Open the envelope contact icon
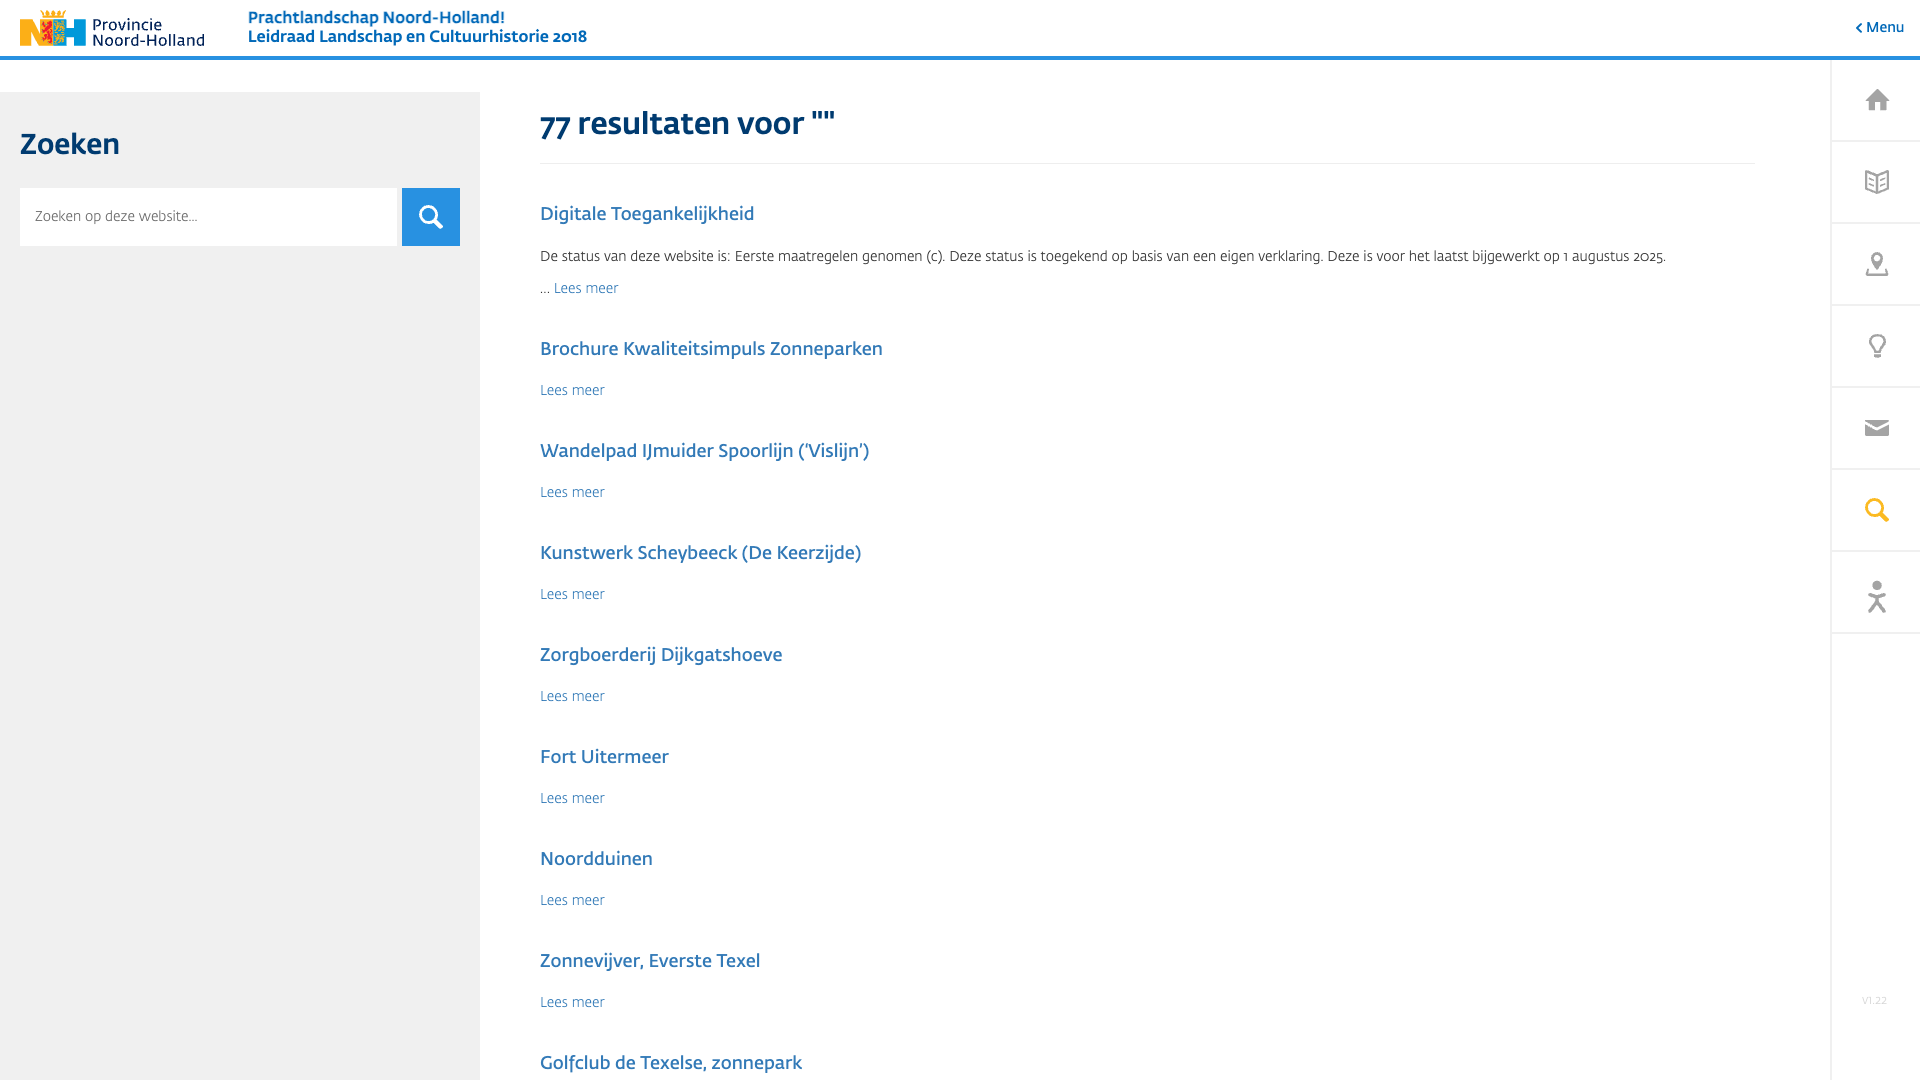The width and height of the screenshot is (1920, 1080). click(1876, 428)
